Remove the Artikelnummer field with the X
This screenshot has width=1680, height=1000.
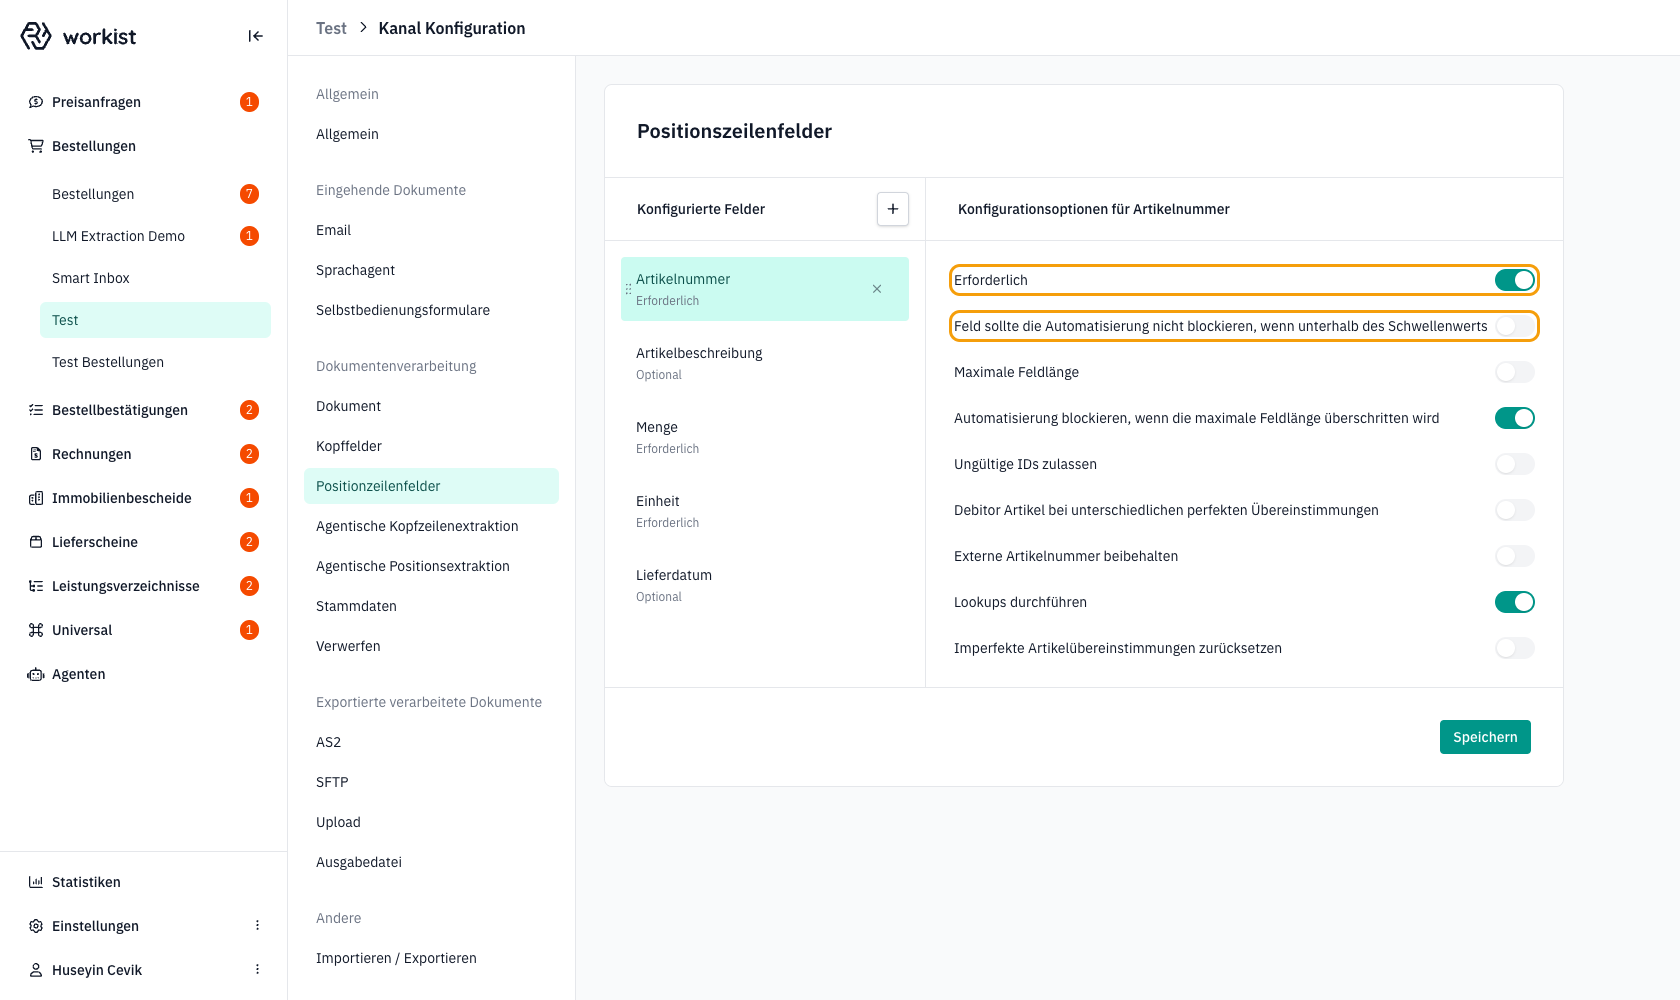point(877,289)
